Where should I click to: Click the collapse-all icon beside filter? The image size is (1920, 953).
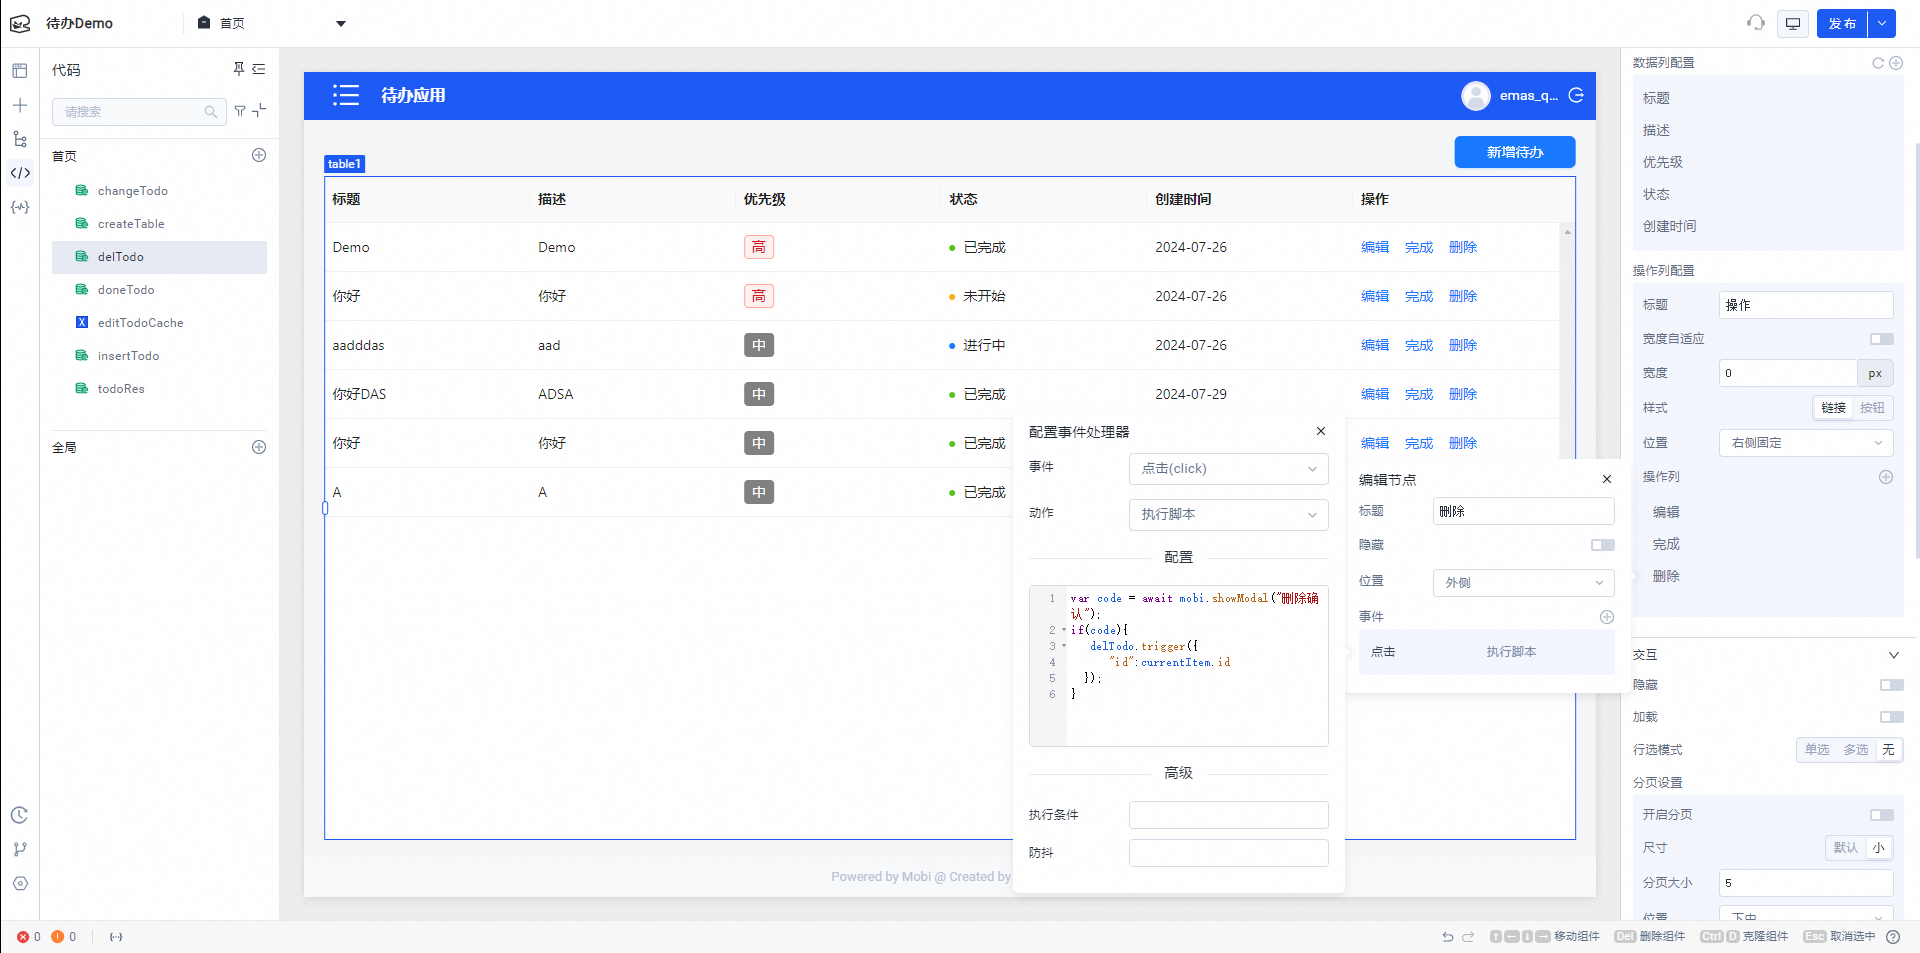pos(259,111)
